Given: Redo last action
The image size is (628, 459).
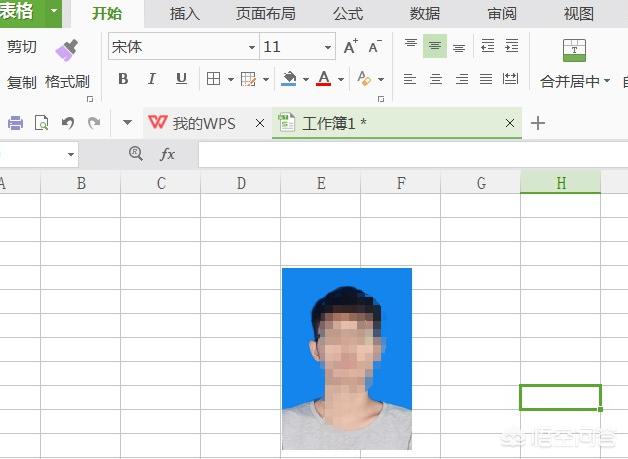Looking at the screenshot, I should pyautogui.click(x=94, y=123).
